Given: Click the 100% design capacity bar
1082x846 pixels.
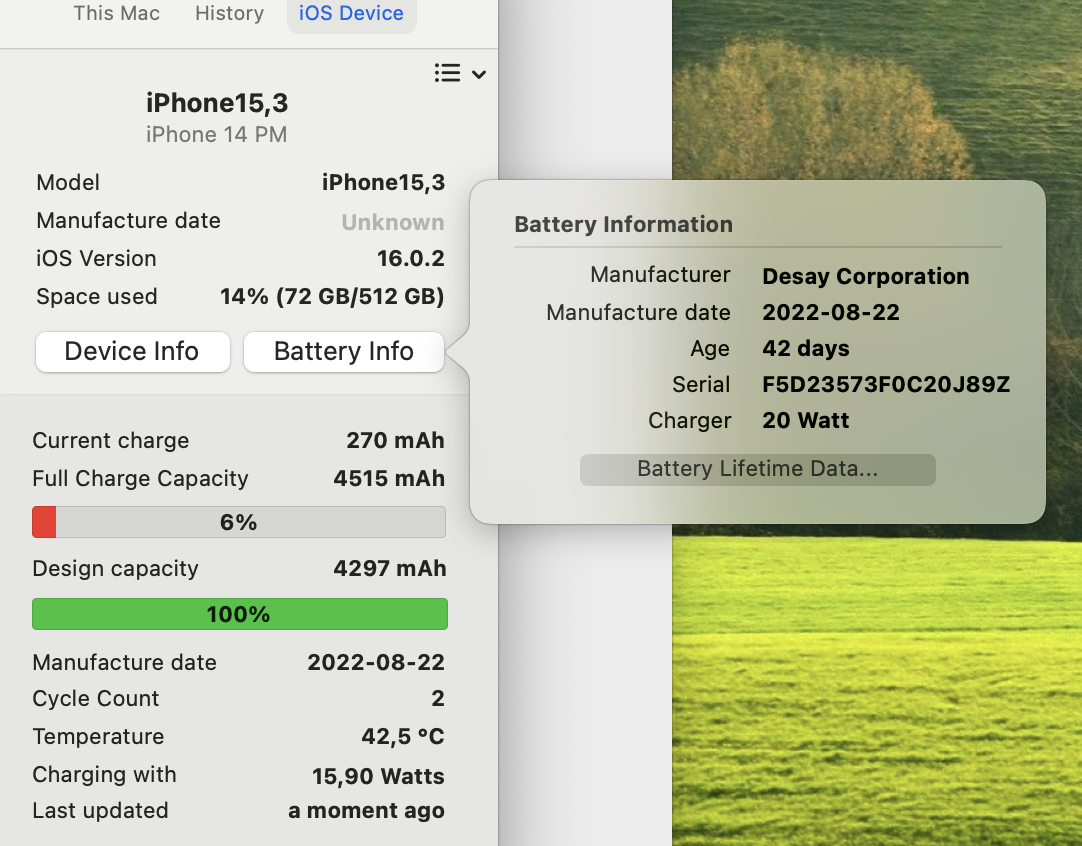Looking at the screenshot, I should (x=239, y=614).
